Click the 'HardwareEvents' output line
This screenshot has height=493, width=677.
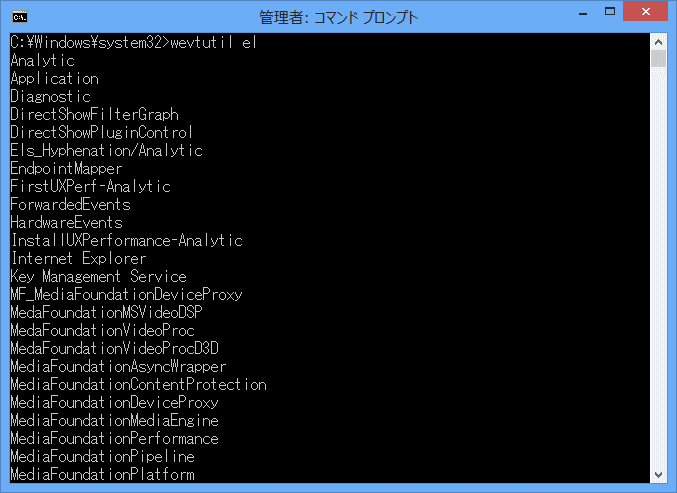[66, 222]
